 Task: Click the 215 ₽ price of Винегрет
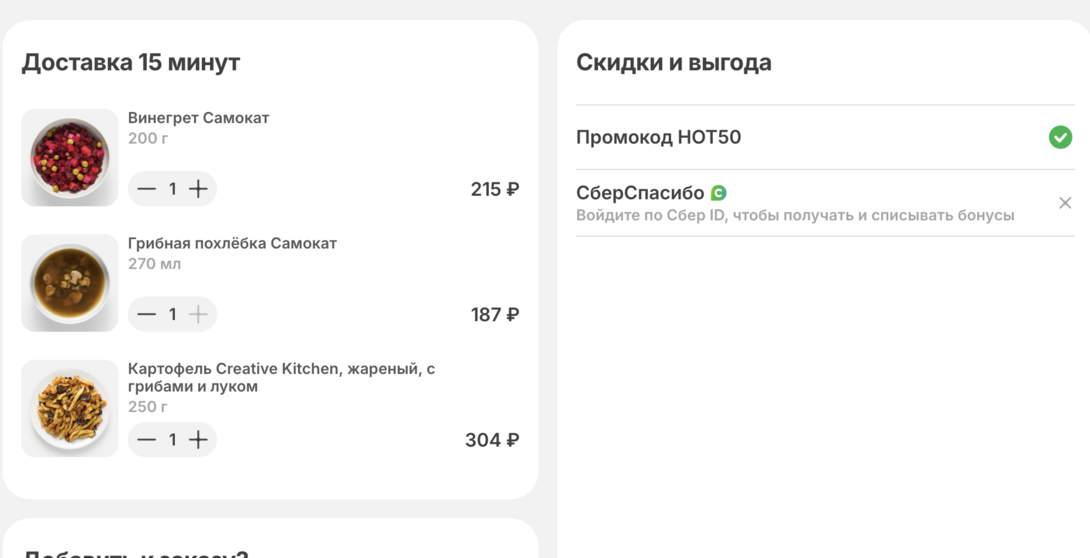tap(494, 189)
